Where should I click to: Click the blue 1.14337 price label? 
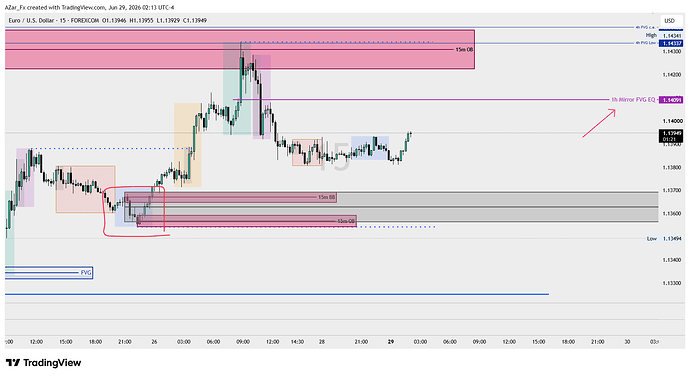pos(671,43)
